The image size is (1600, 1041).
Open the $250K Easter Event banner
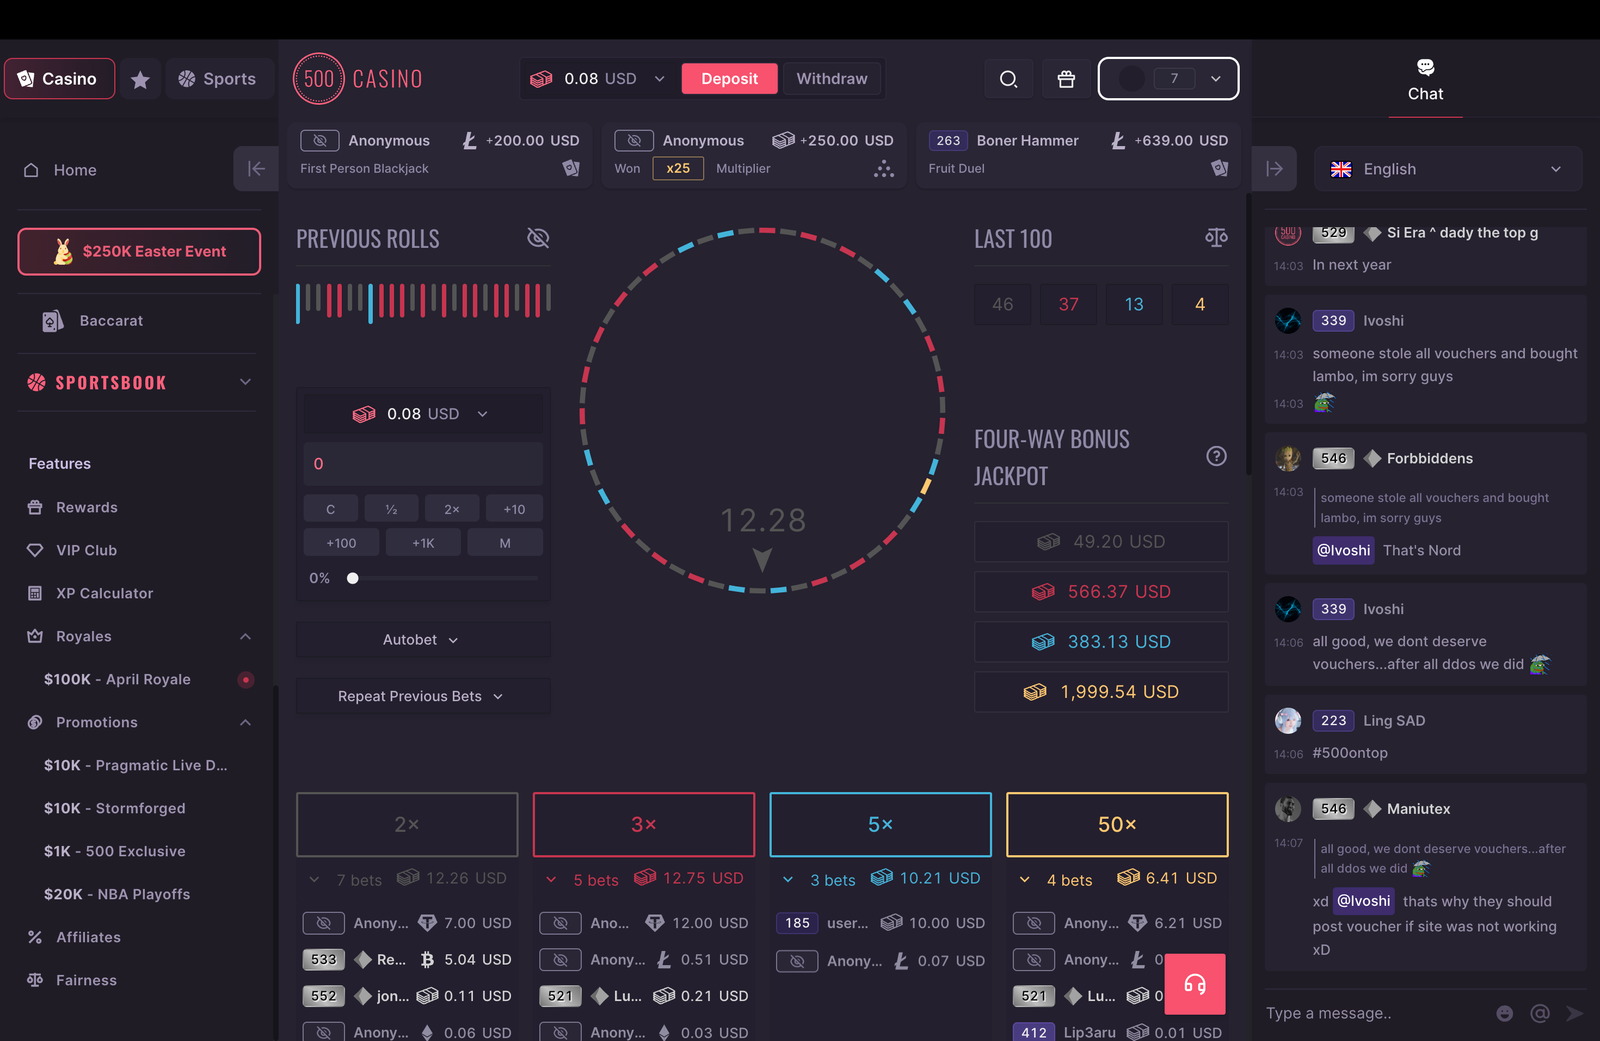coord(139,251)
